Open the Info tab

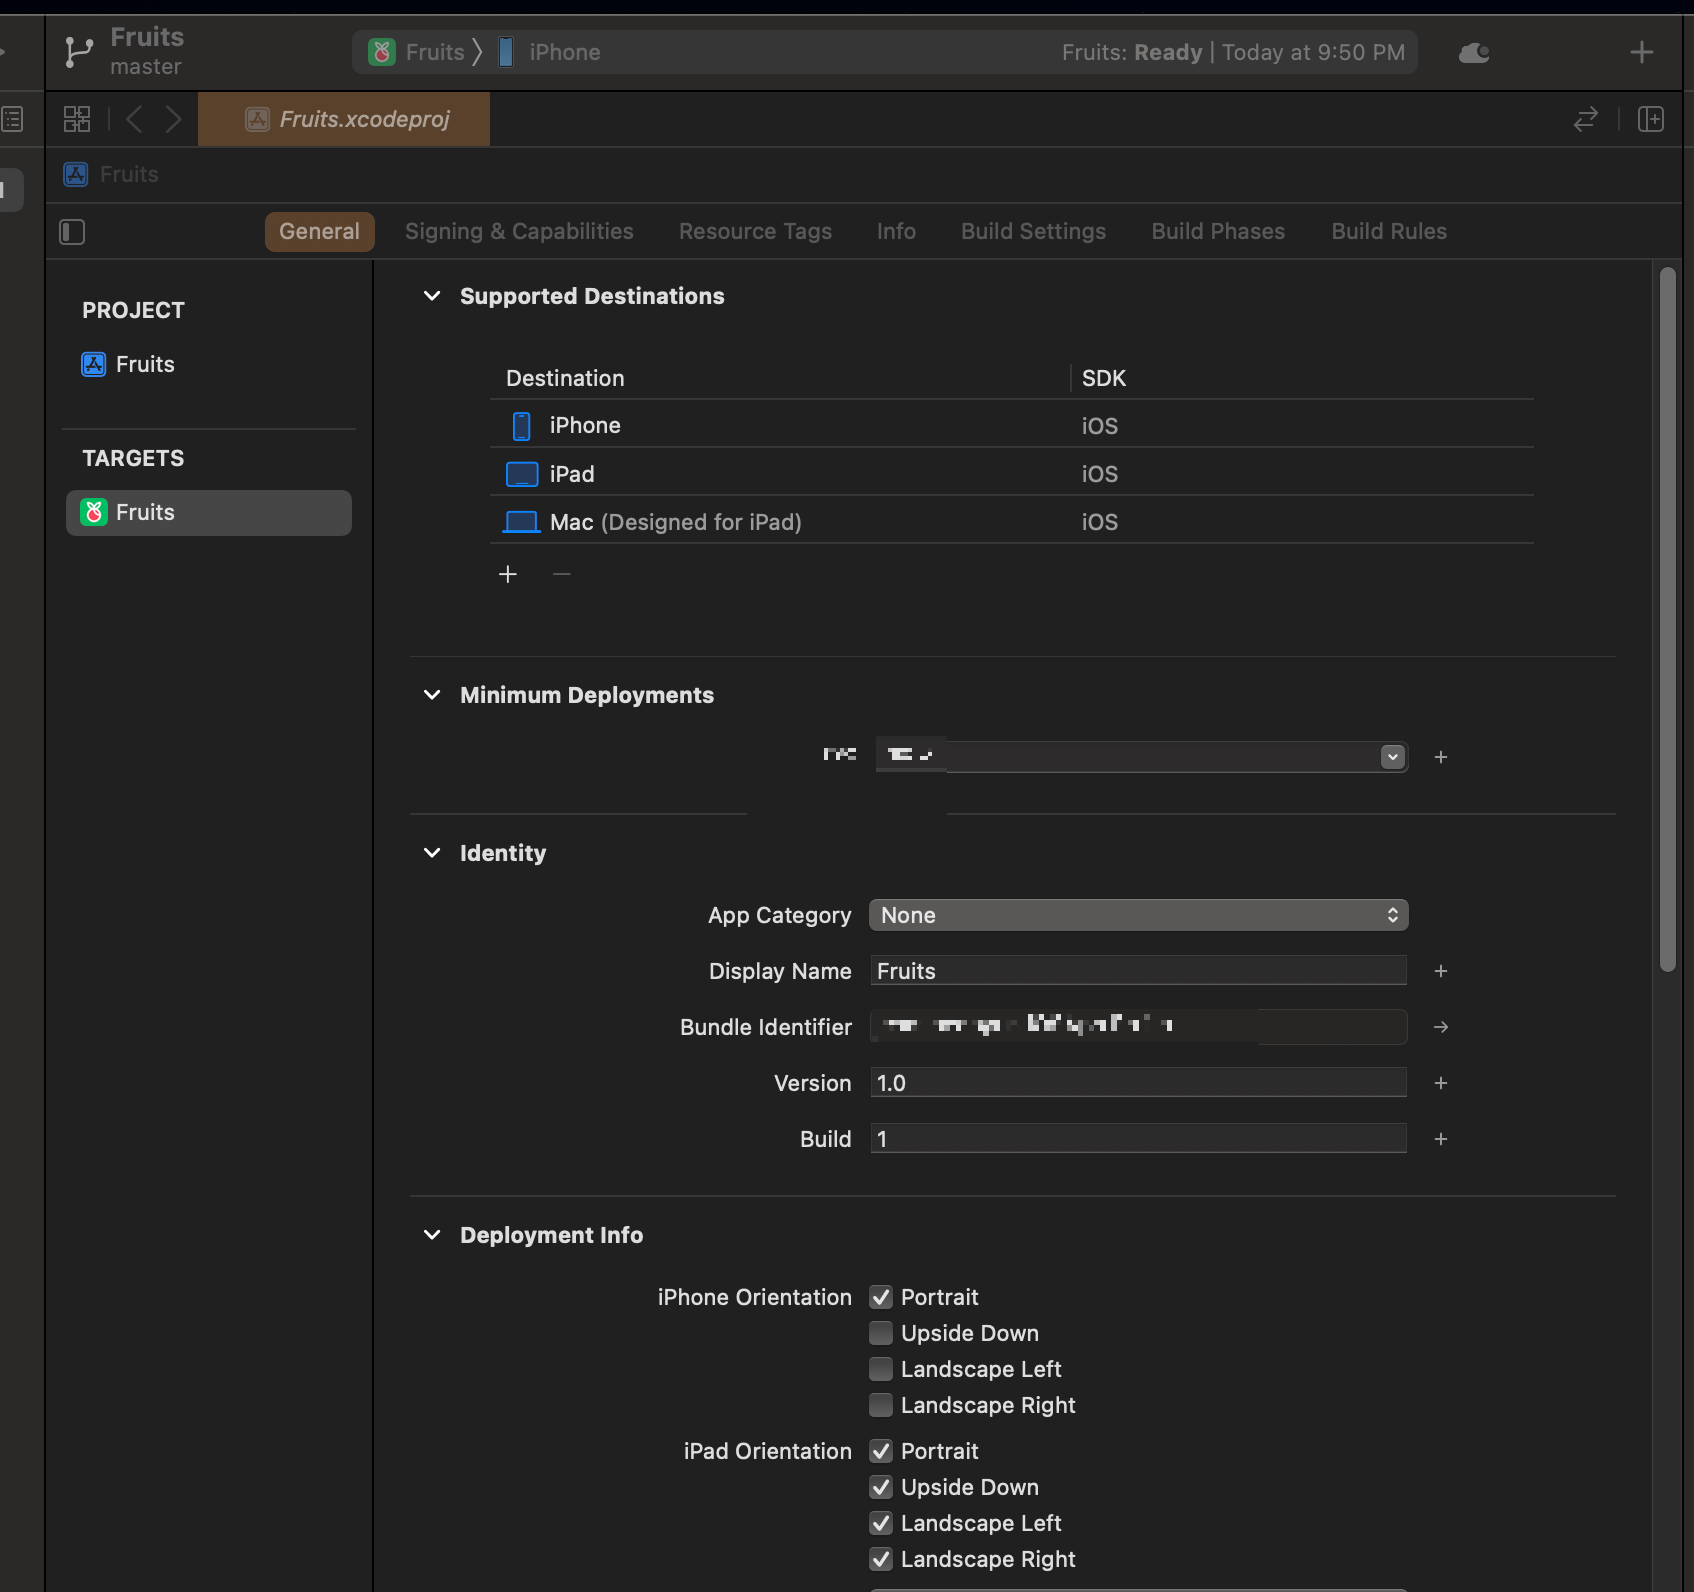tap(896, 231)
